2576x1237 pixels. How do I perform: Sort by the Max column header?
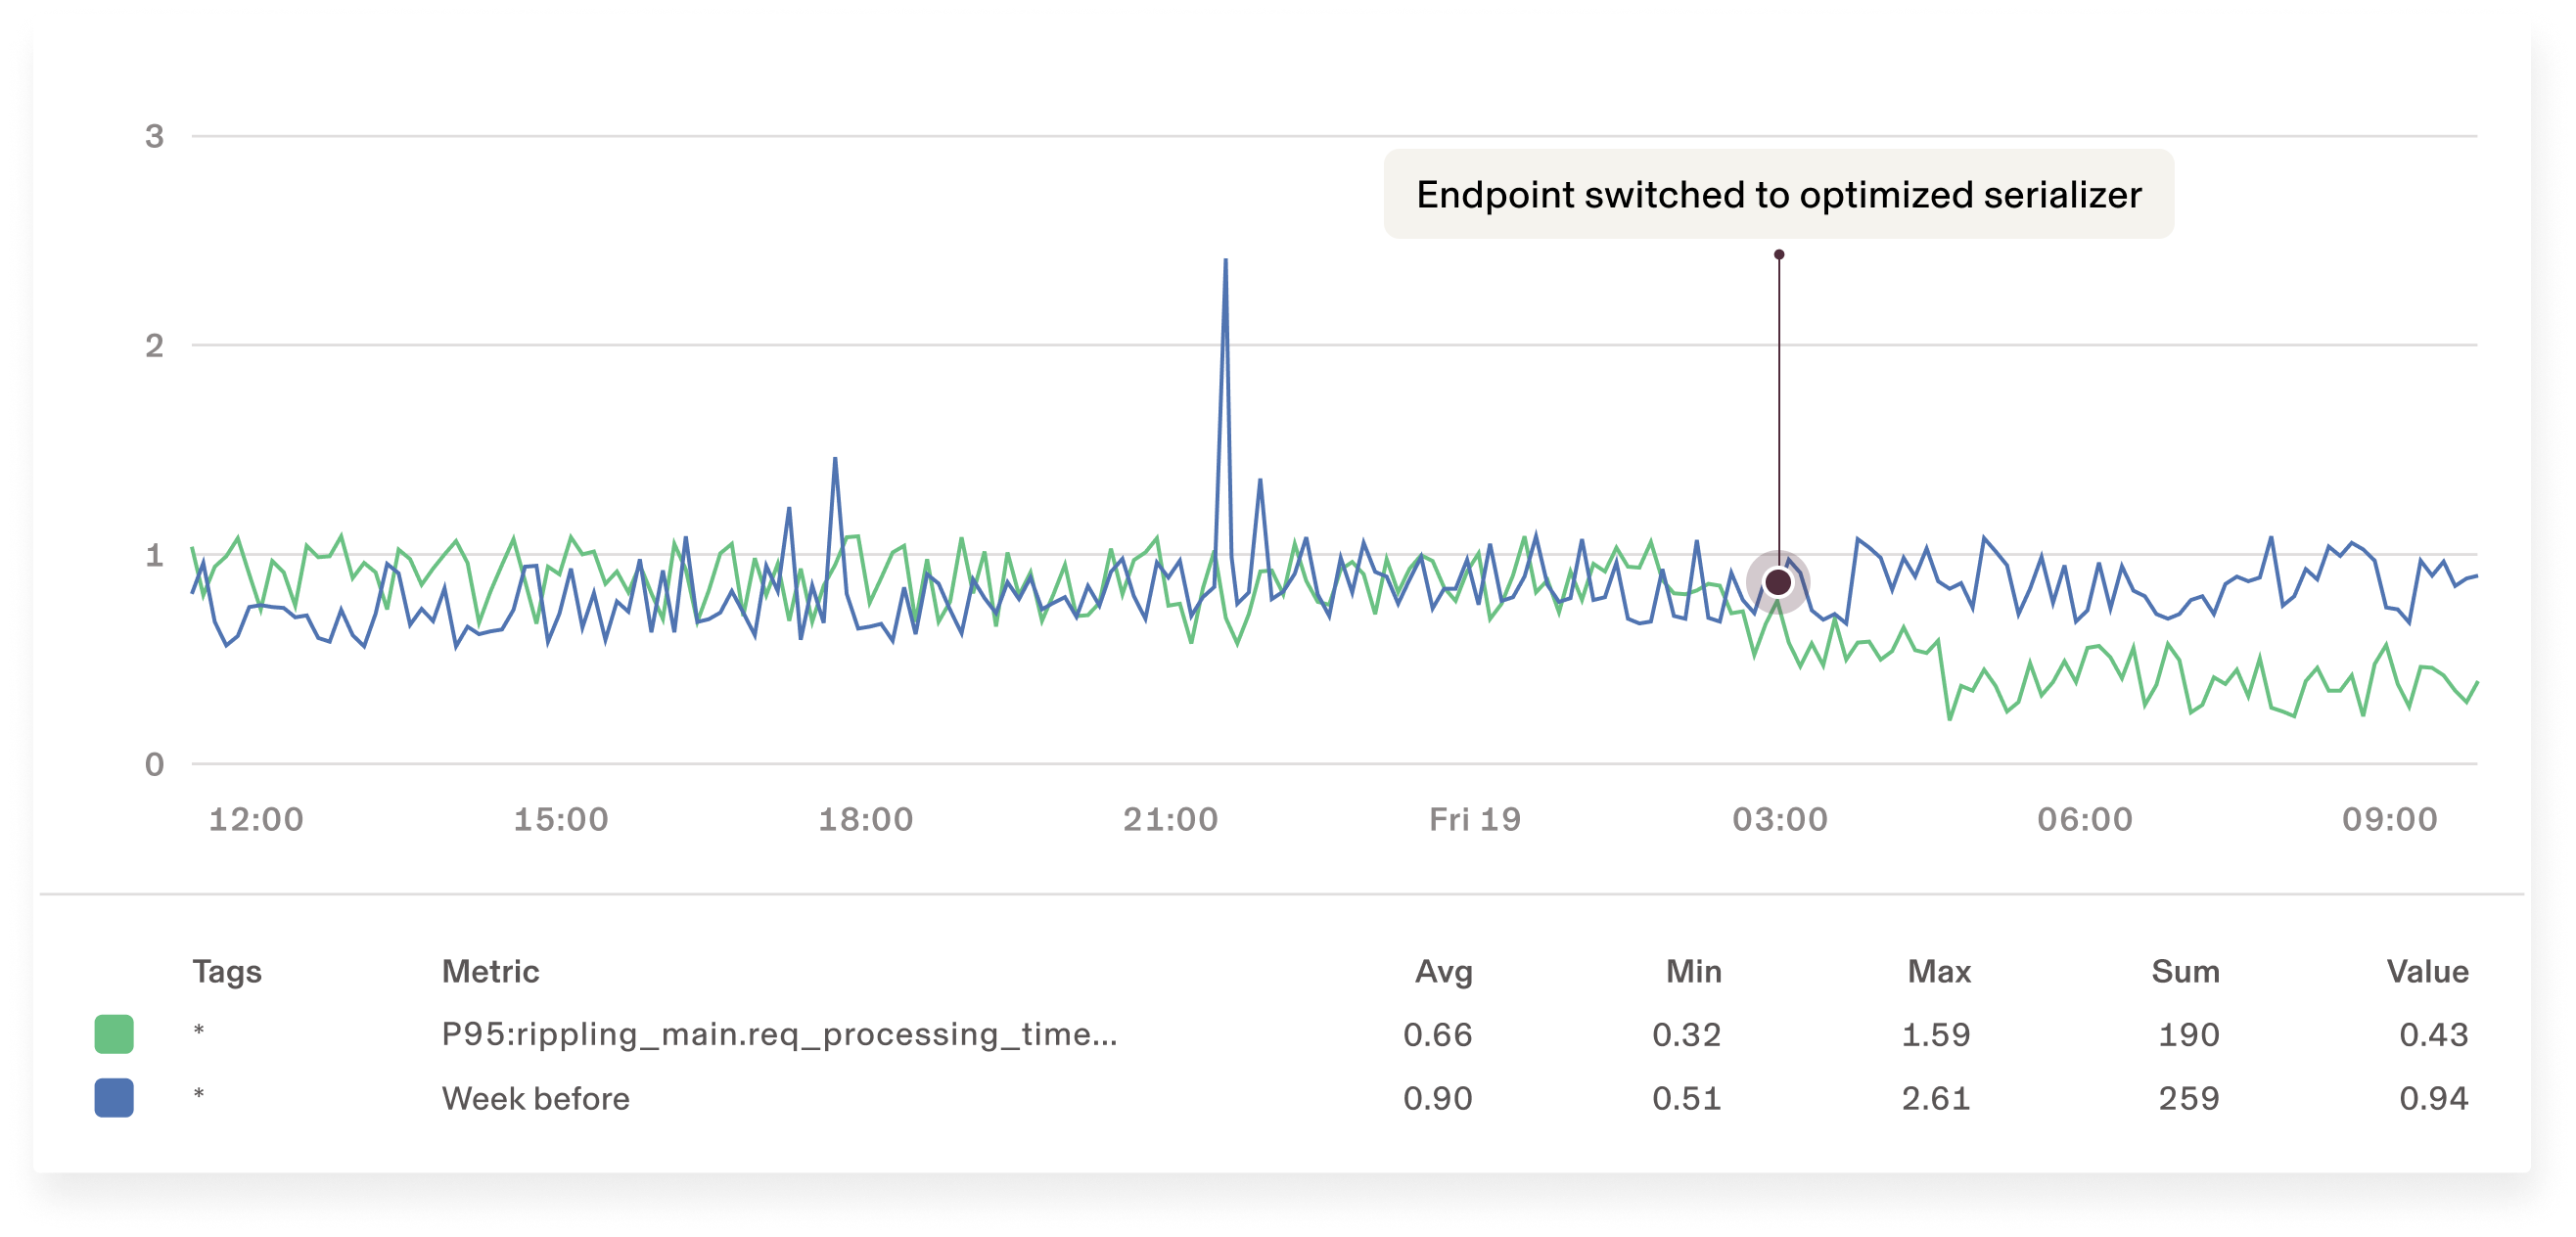(x=1939, y=971)
